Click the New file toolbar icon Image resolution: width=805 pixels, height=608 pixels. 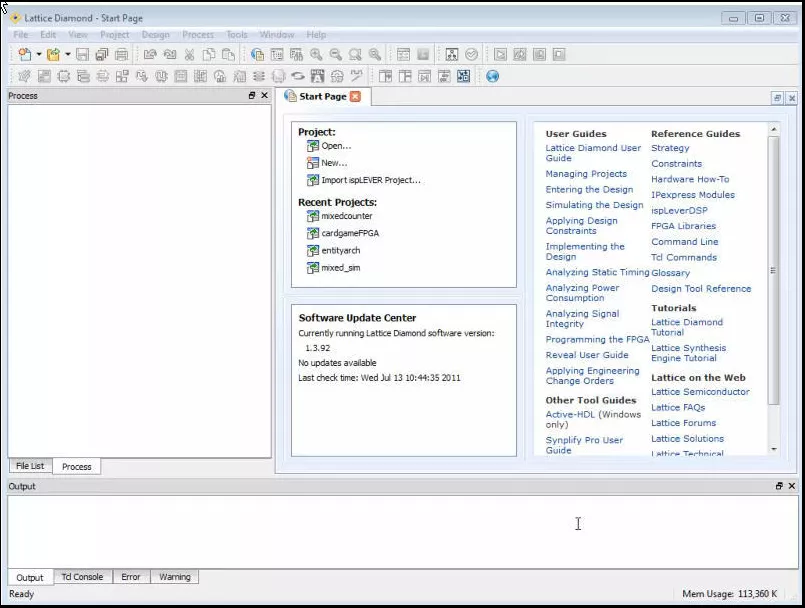point(24,54)
